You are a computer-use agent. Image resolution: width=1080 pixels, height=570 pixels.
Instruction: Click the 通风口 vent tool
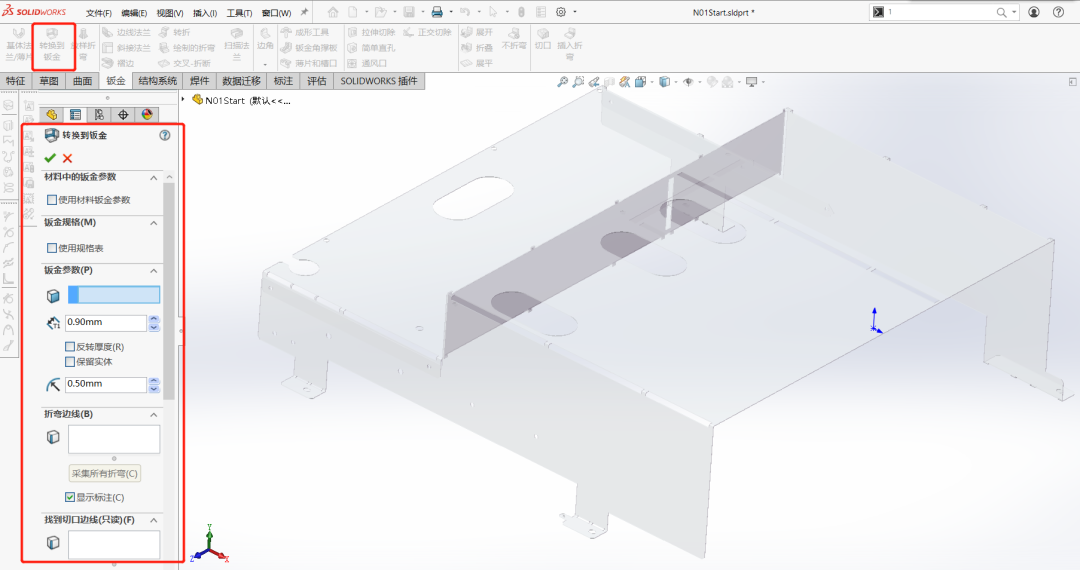click(x=367, y=63)
